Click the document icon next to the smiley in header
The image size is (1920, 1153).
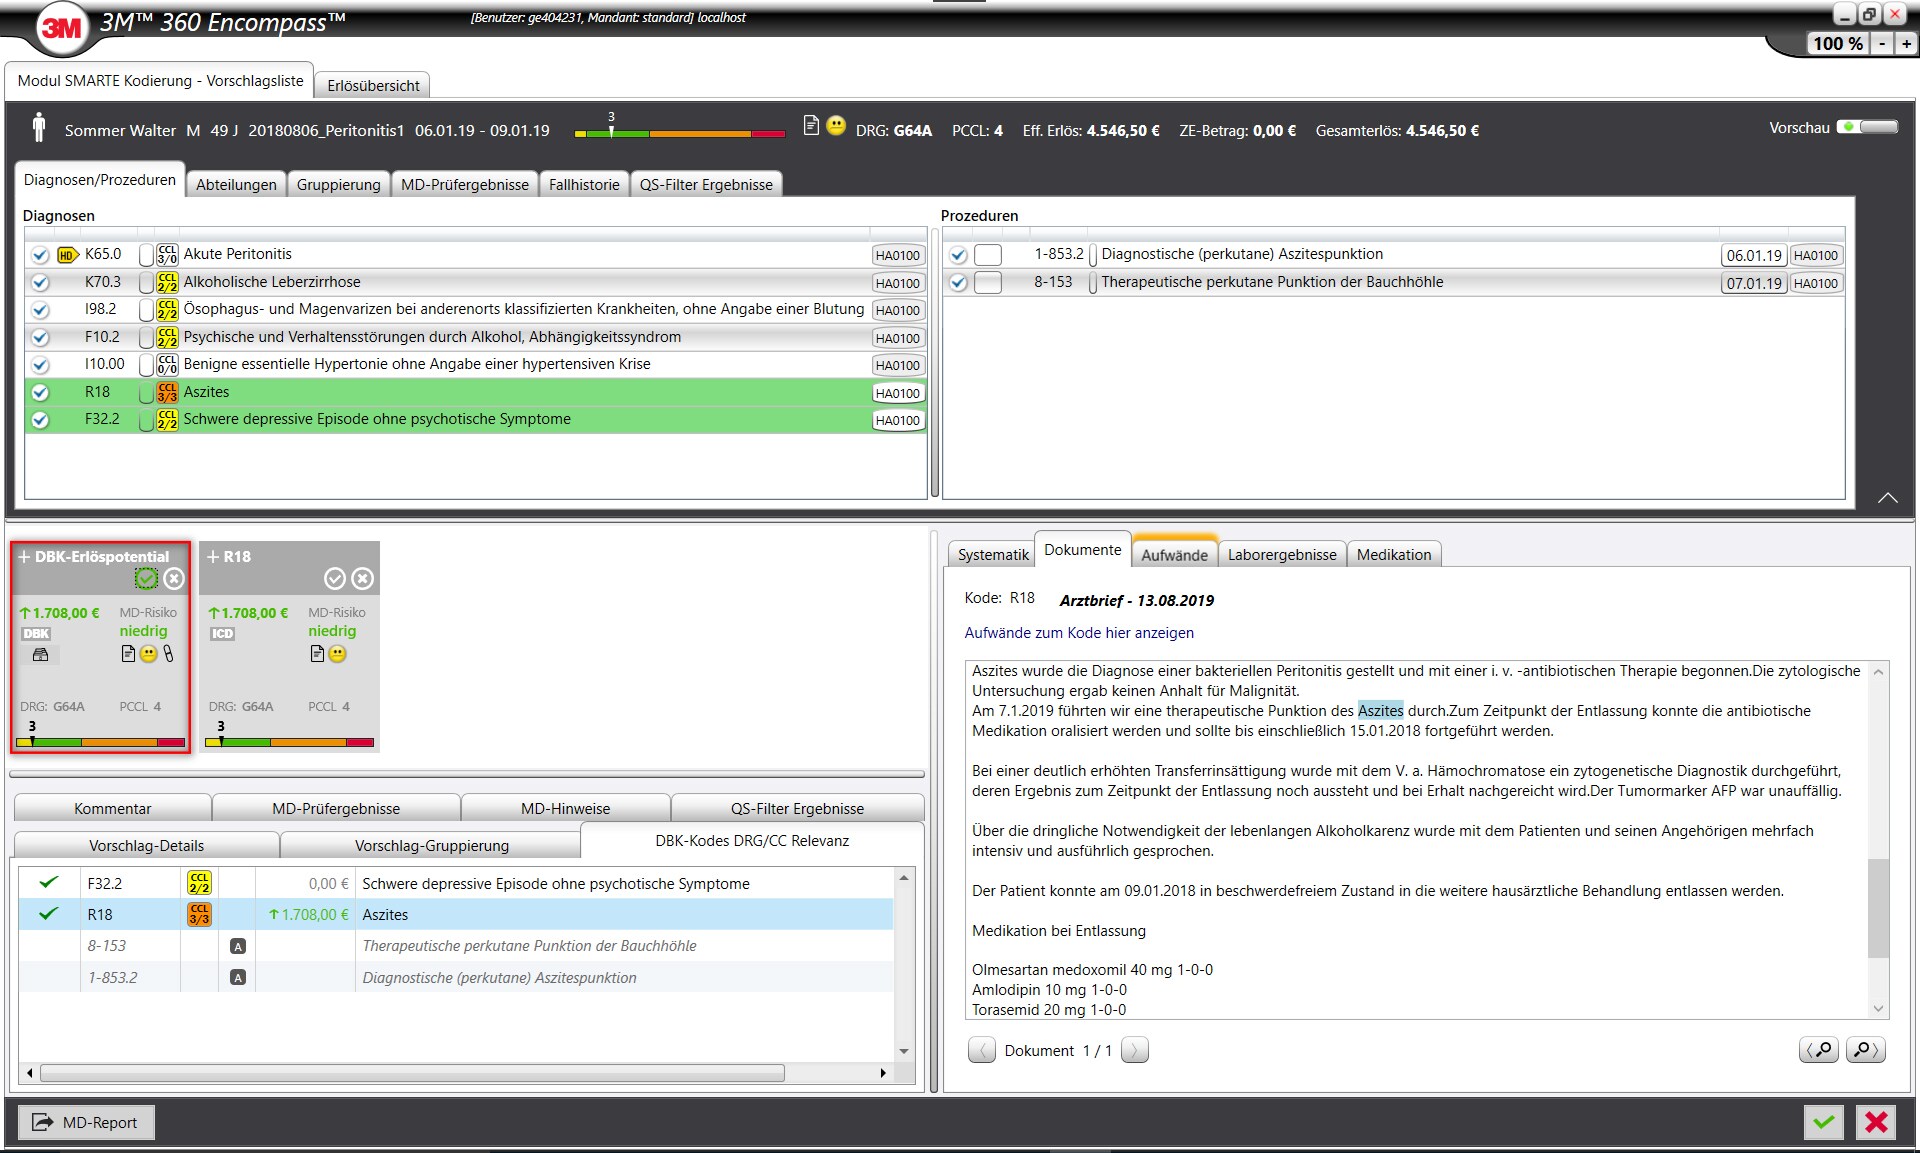(x=811, y=126)
